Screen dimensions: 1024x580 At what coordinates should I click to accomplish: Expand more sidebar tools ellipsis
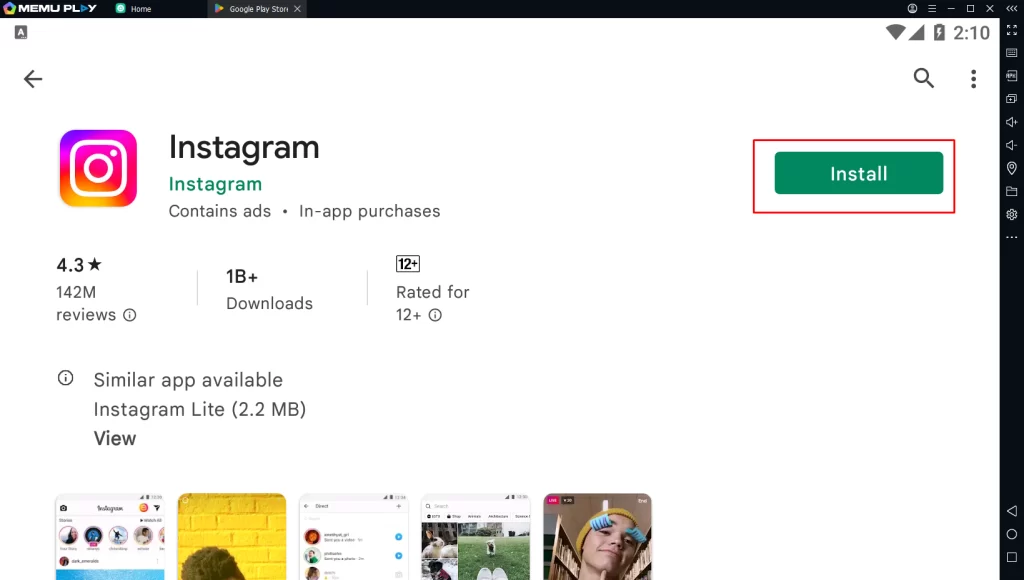coord(1011,237)
